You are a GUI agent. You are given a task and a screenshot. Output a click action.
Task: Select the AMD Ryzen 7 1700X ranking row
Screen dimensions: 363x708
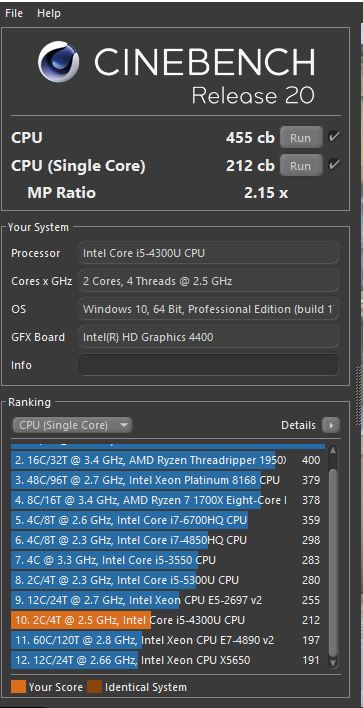[167, 500]
